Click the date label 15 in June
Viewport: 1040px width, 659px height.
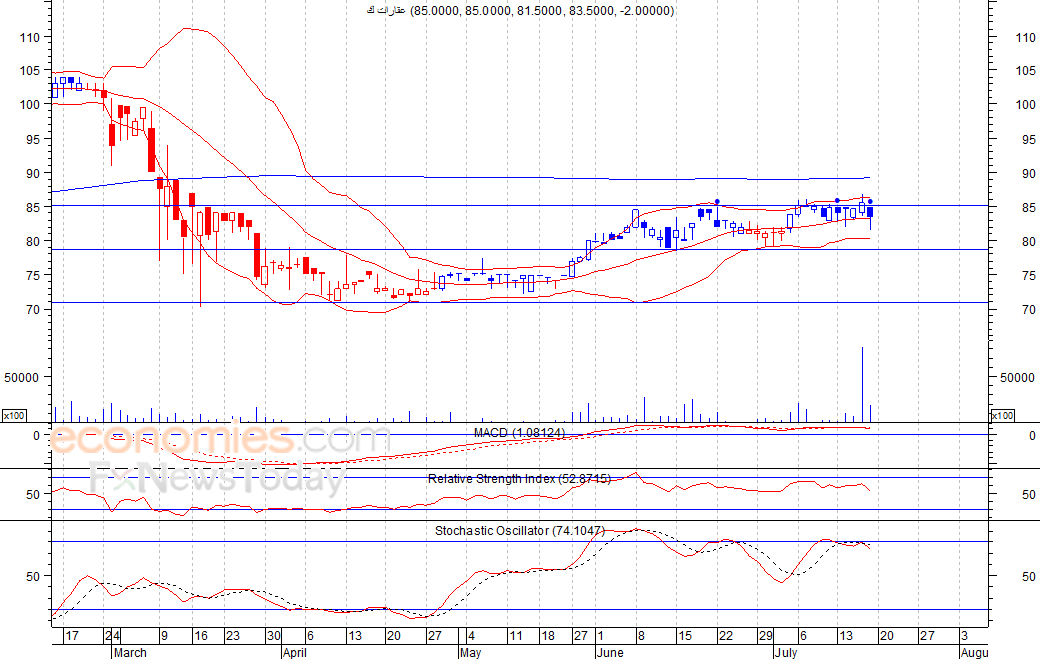[x=684, y=636]
